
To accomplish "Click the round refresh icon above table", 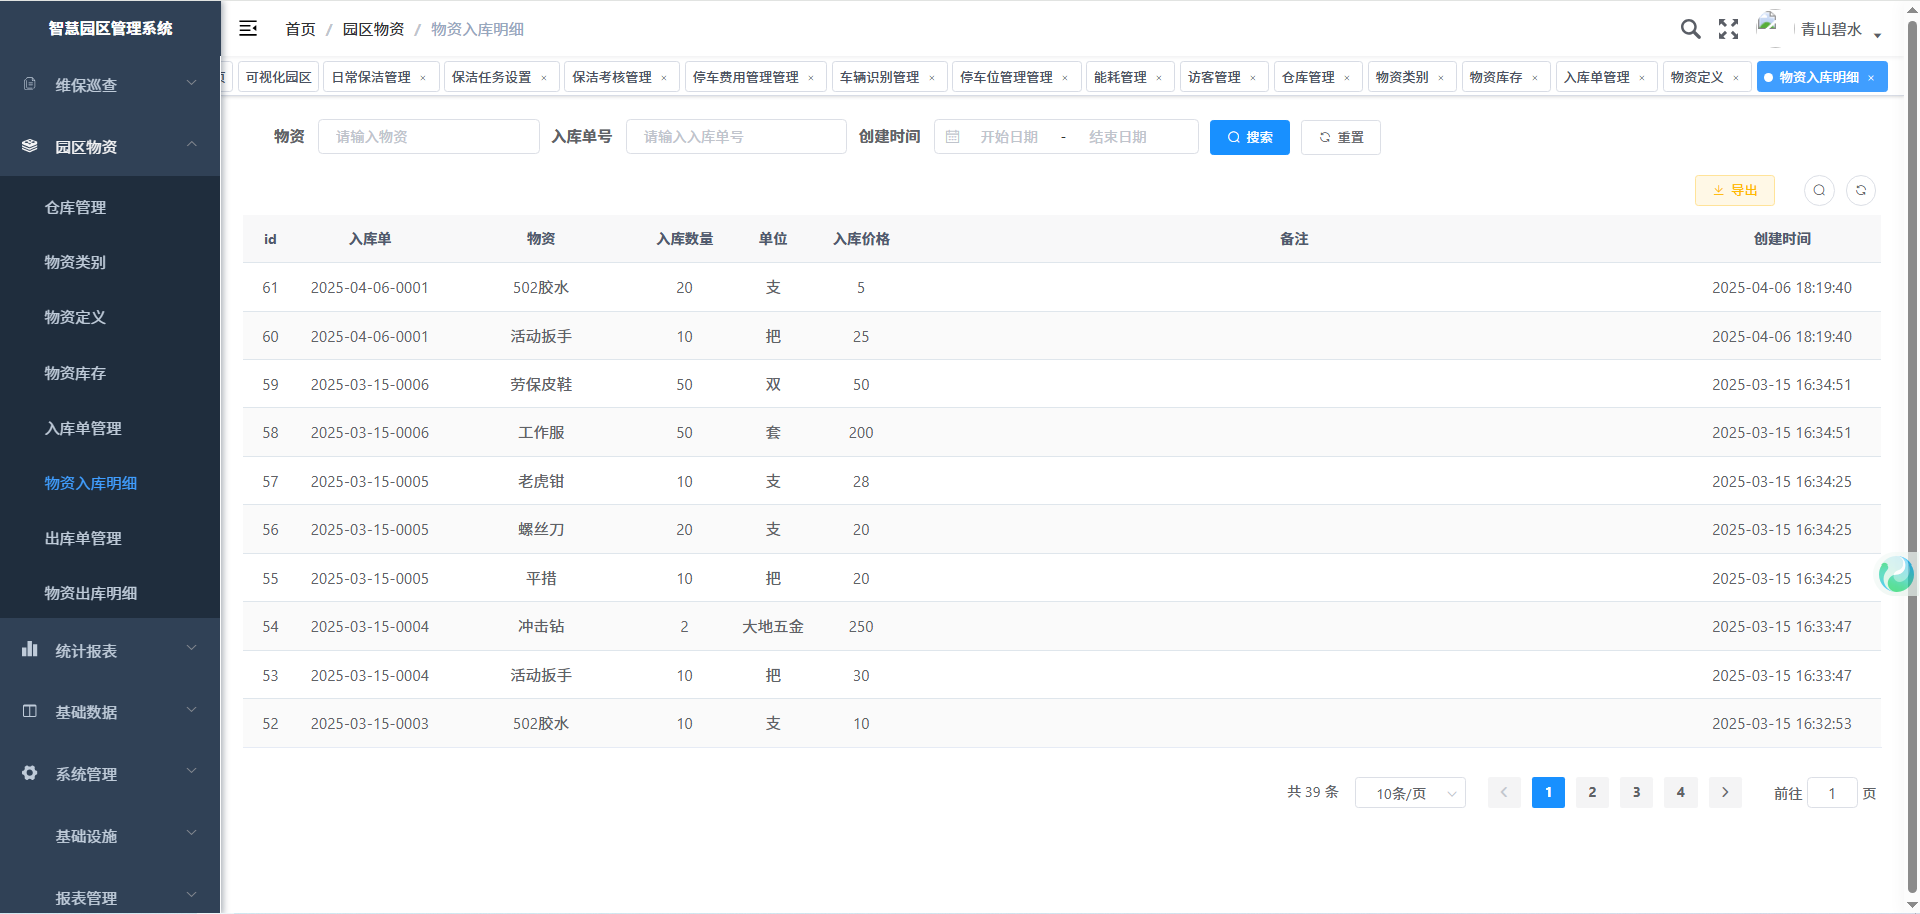I will (x=1861, y=190).
